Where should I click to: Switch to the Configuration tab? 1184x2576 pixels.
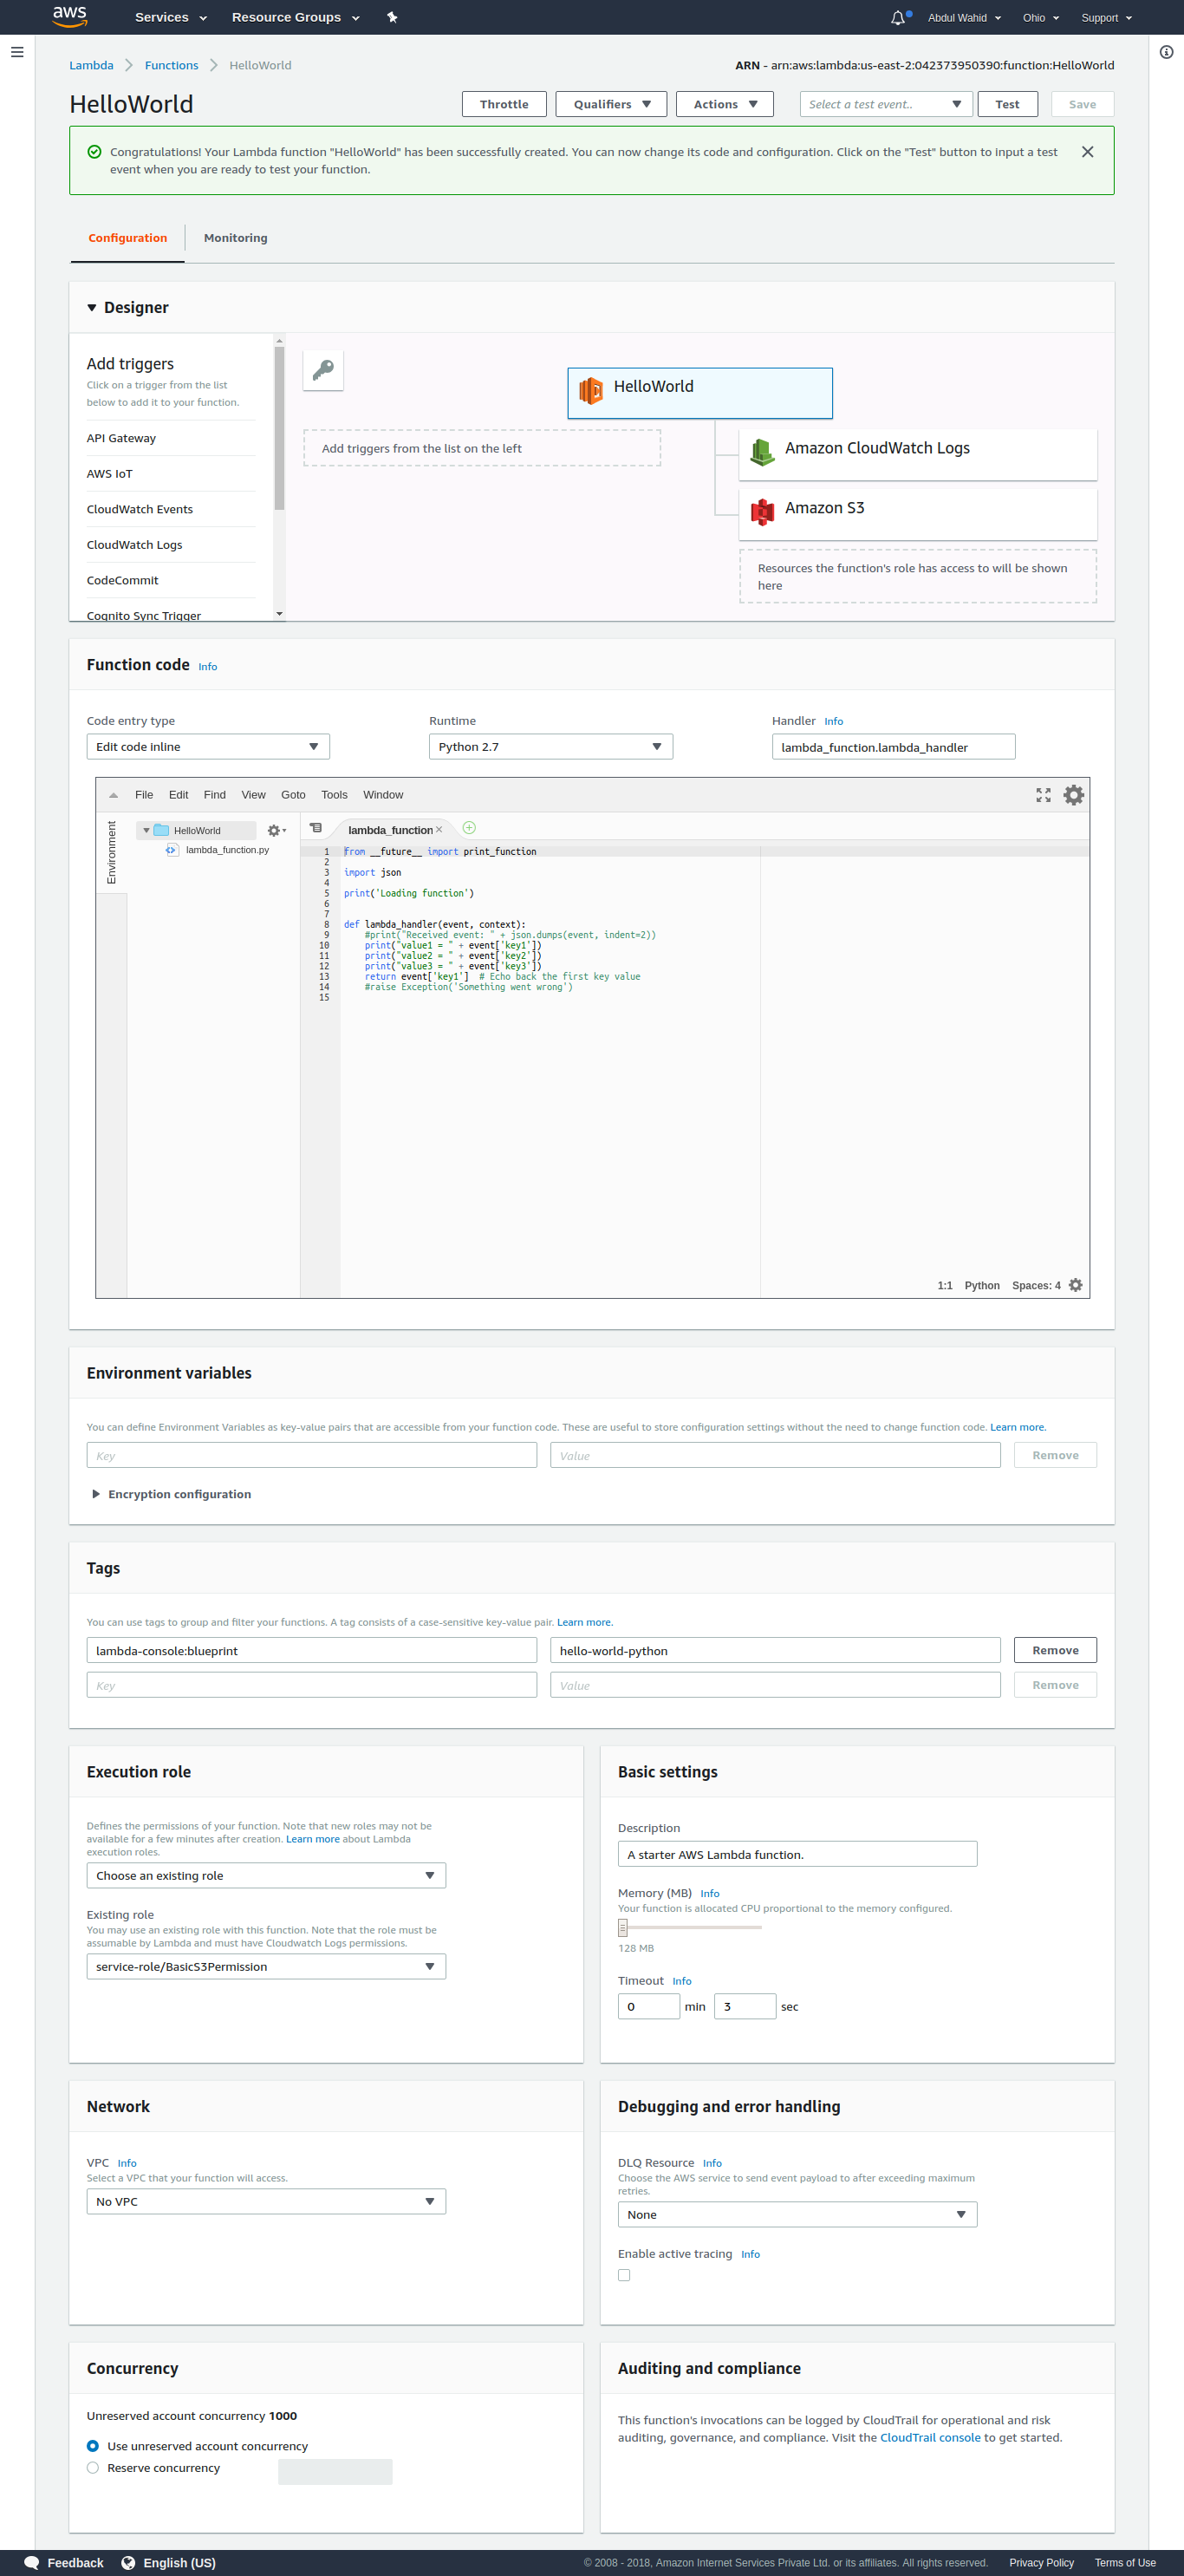point(128,238)
